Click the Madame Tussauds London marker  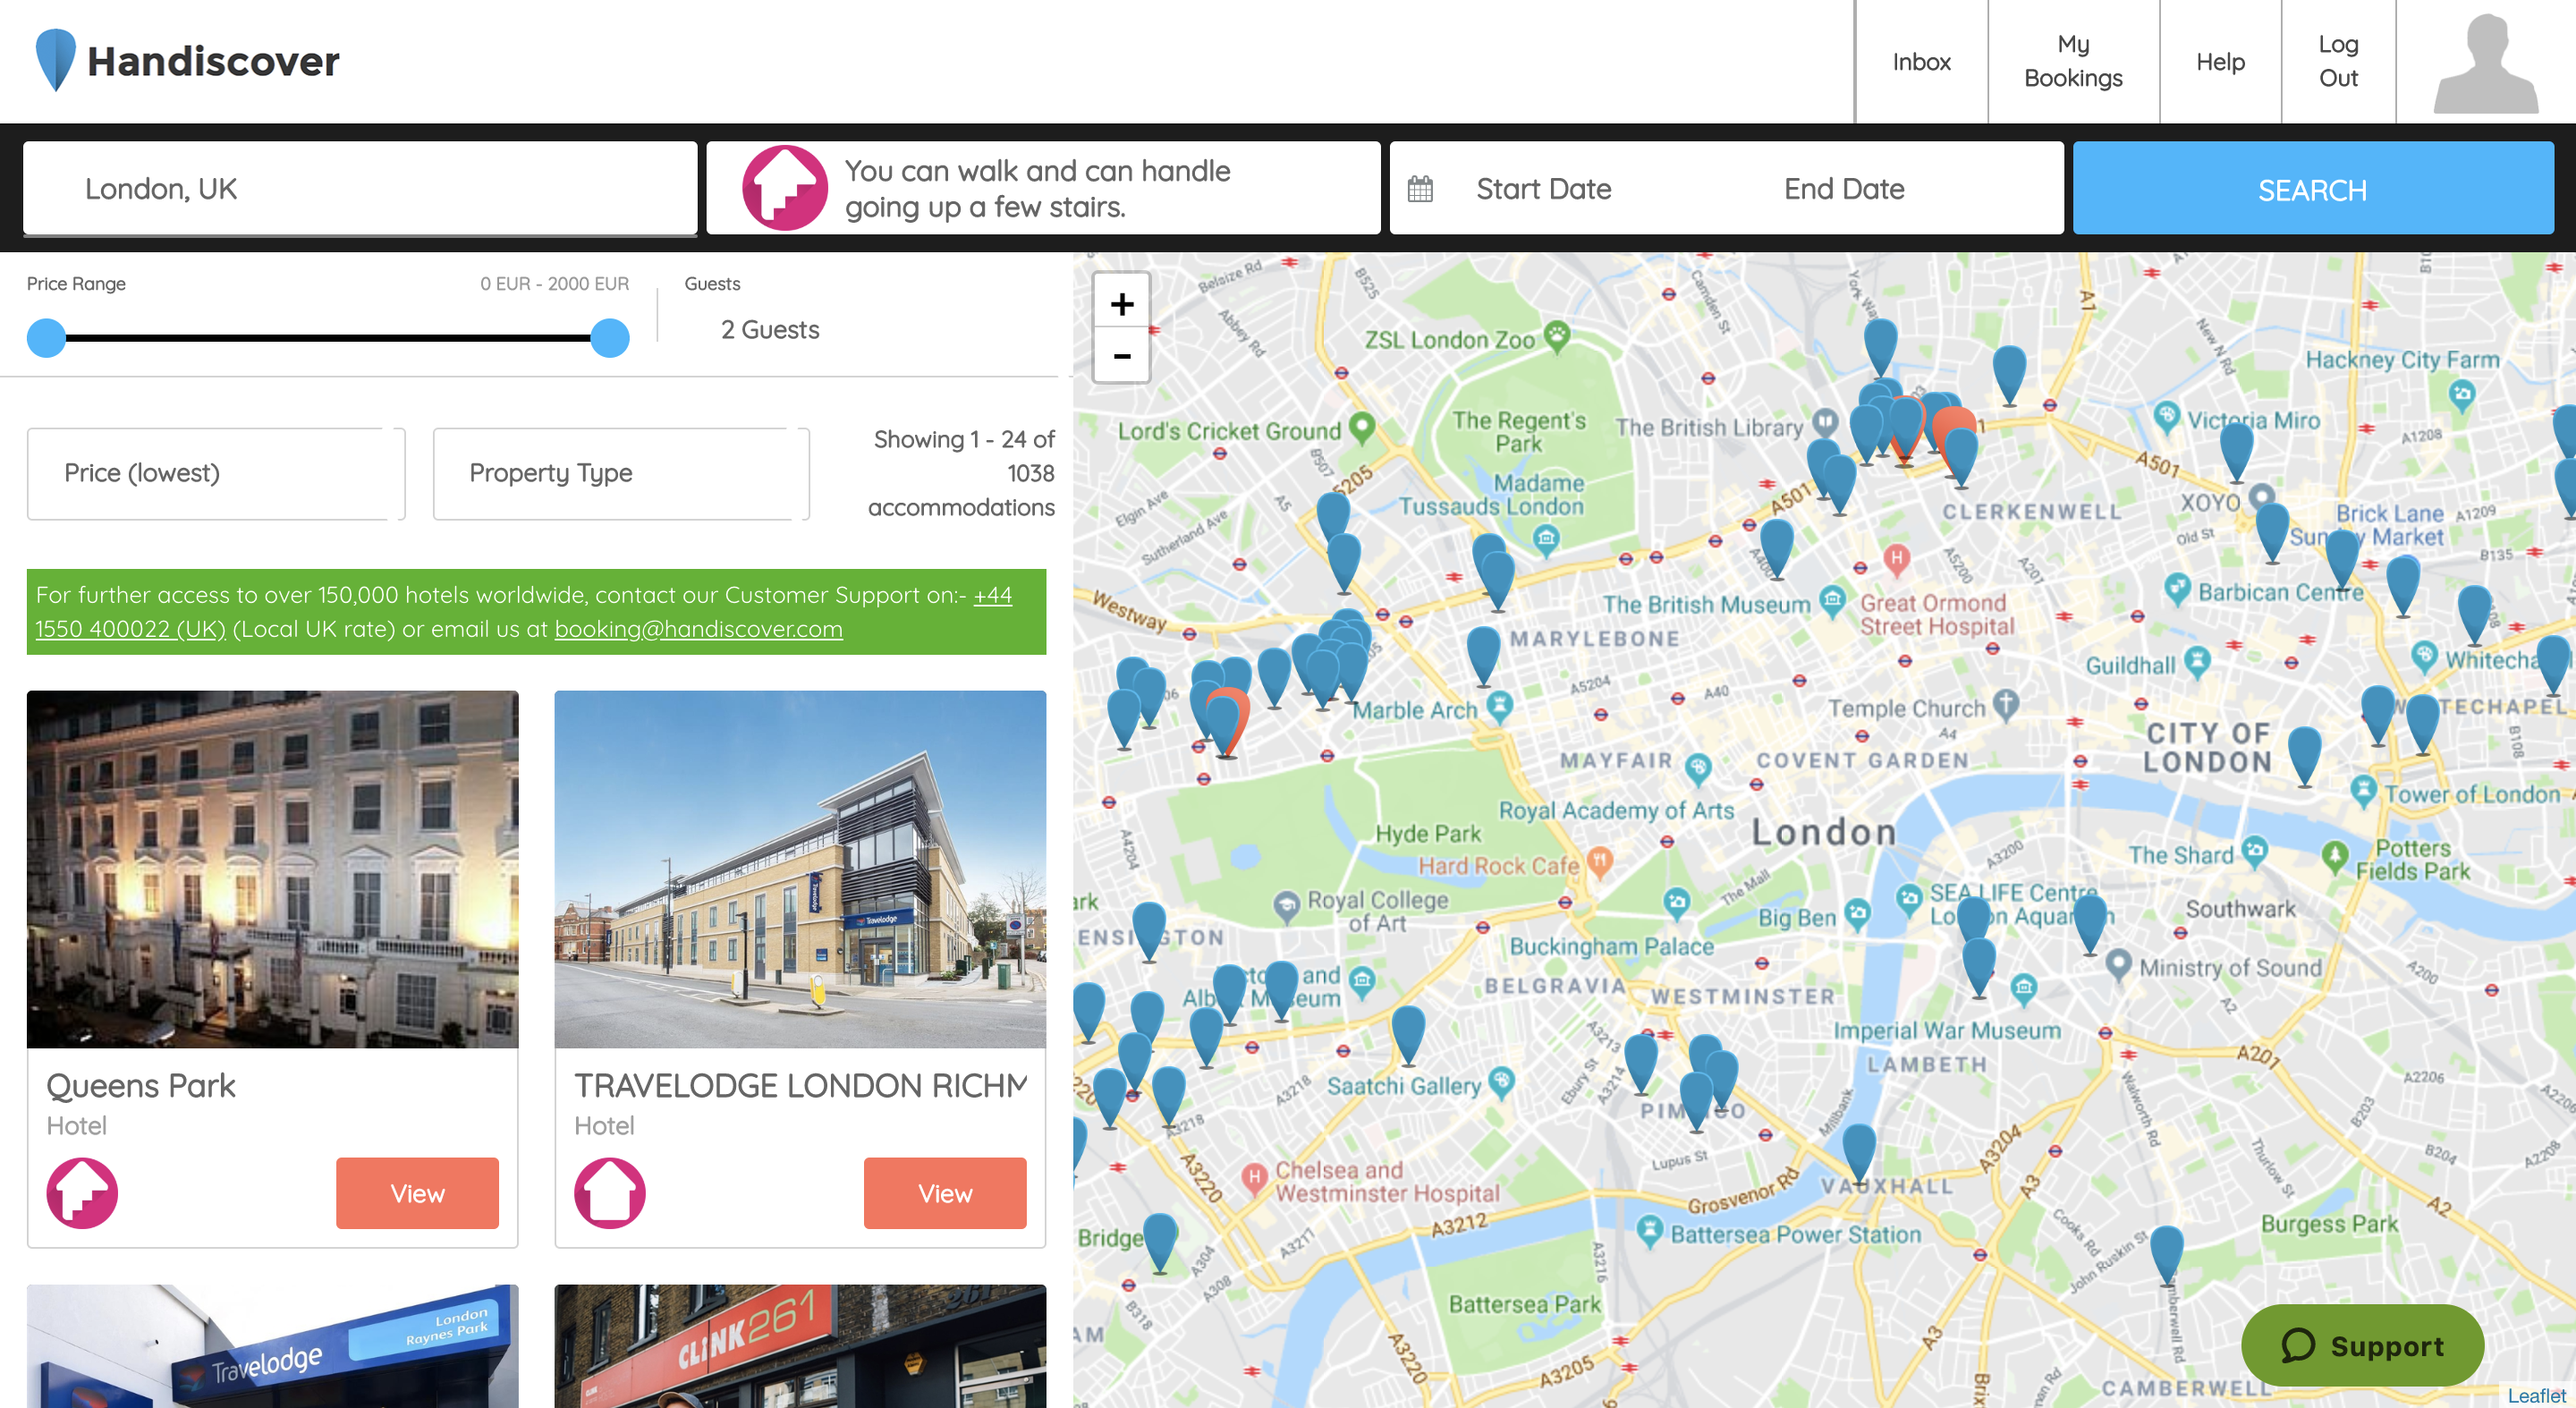tap(1546, 539)
